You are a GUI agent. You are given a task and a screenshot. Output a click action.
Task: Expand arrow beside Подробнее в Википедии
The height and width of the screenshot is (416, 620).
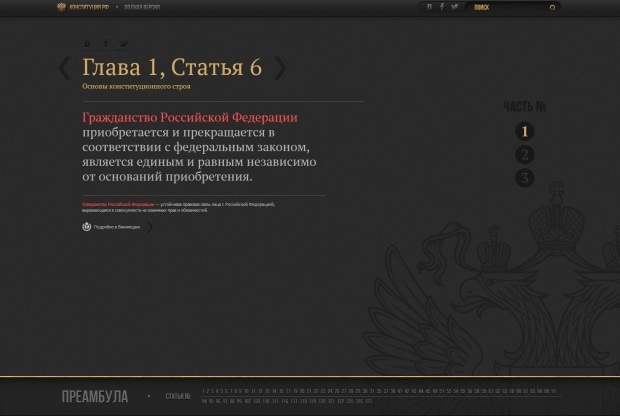coord(150,227)
